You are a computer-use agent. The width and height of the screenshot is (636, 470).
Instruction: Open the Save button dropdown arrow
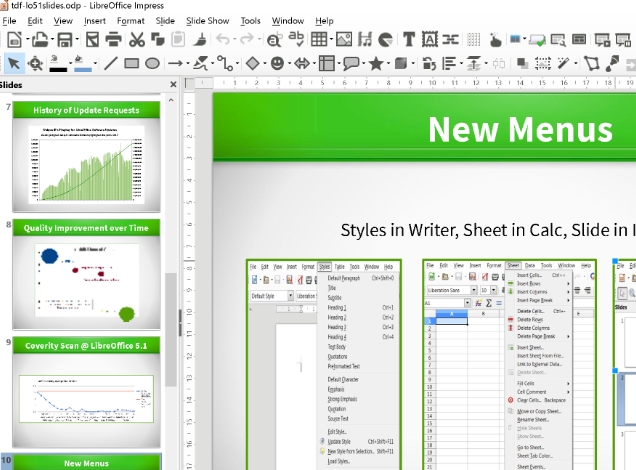click(77, 40)
